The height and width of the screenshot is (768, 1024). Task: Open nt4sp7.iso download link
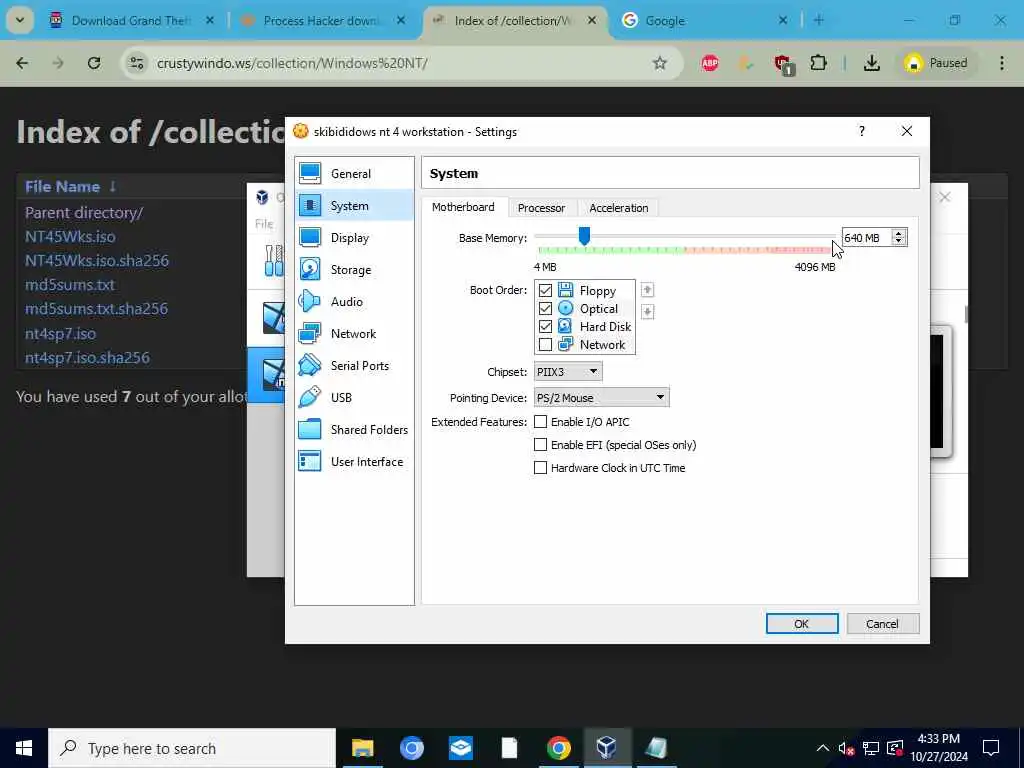click(60, 333)
